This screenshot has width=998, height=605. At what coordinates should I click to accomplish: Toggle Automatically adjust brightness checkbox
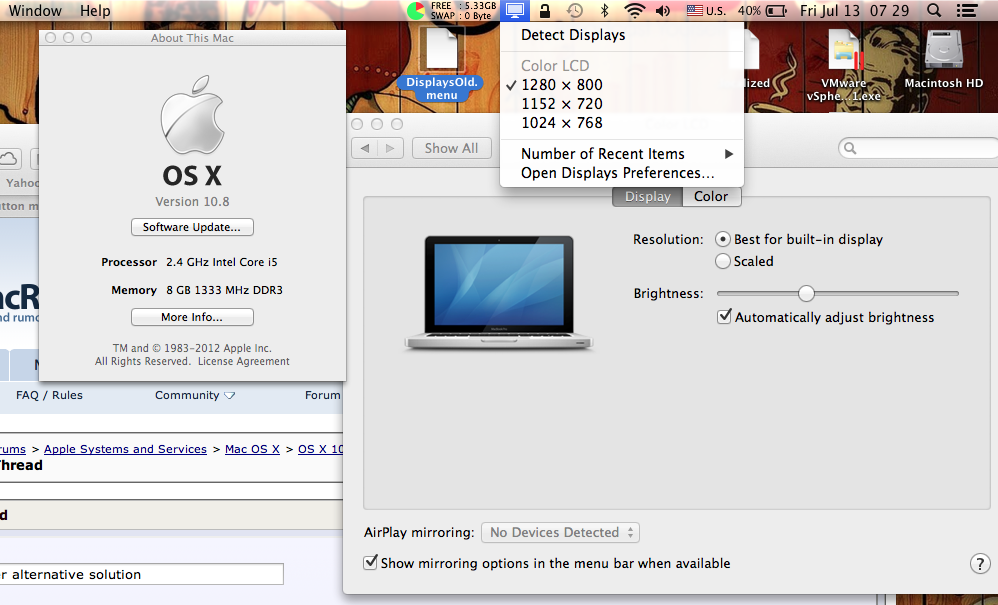724,316
